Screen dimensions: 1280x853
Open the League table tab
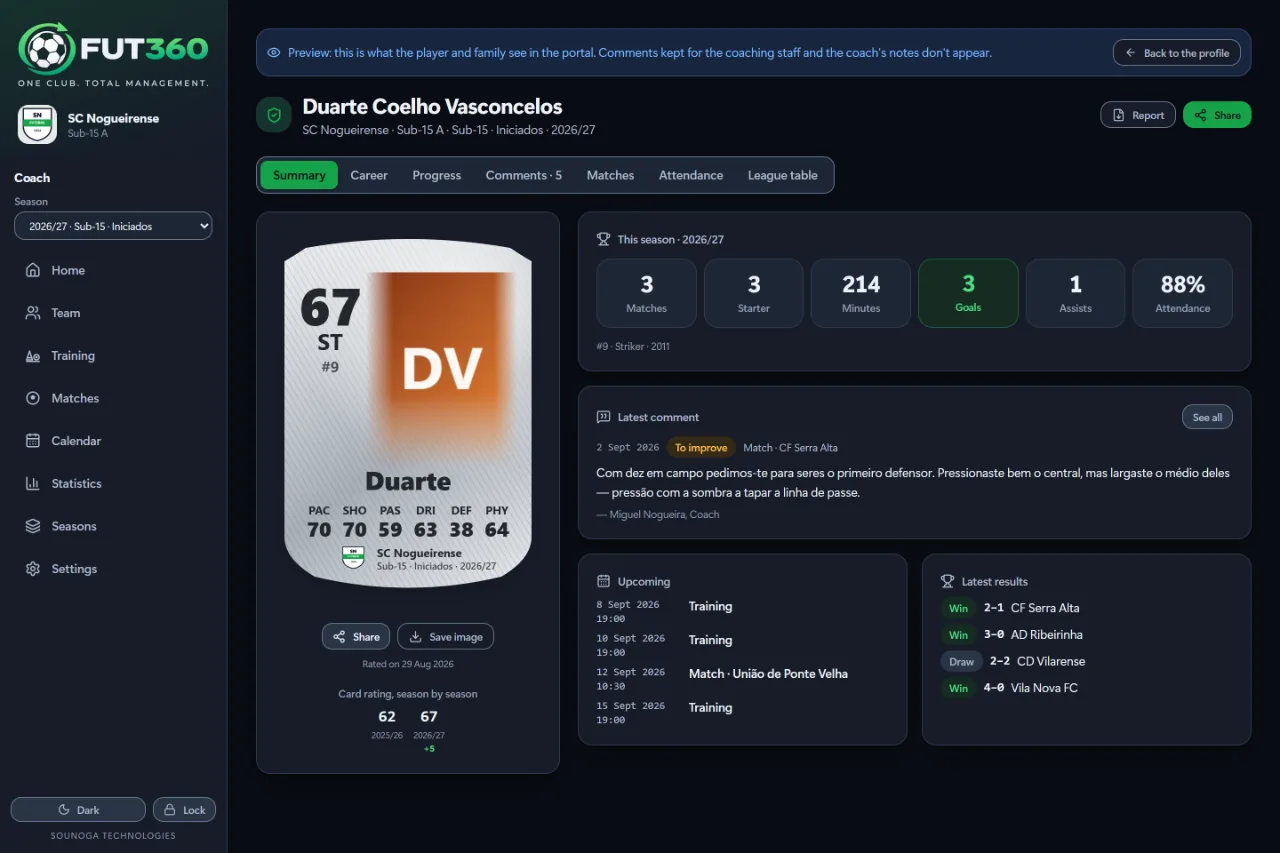click(x=783, y=175)
